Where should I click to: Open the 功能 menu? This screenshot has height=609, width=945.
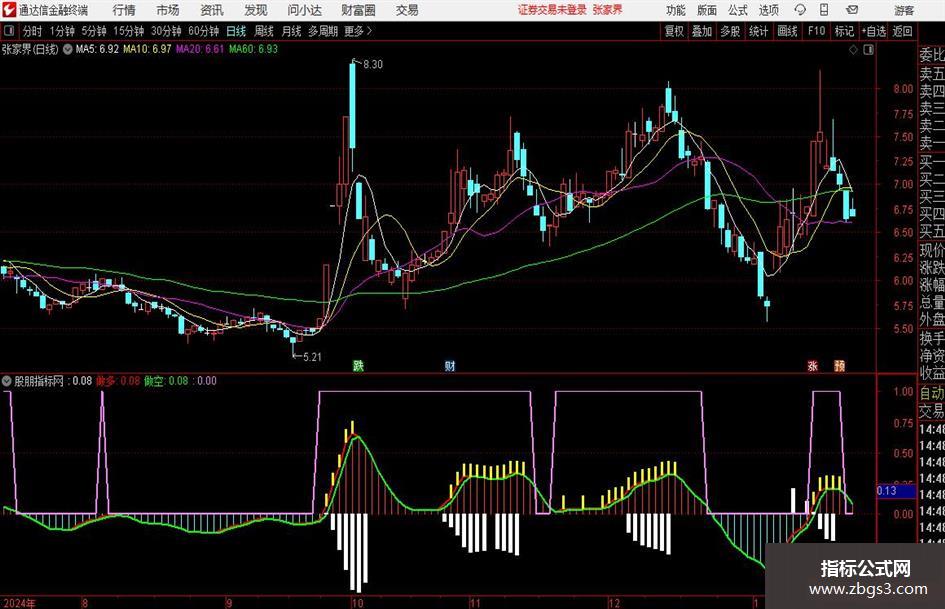[x=676, y=10]
